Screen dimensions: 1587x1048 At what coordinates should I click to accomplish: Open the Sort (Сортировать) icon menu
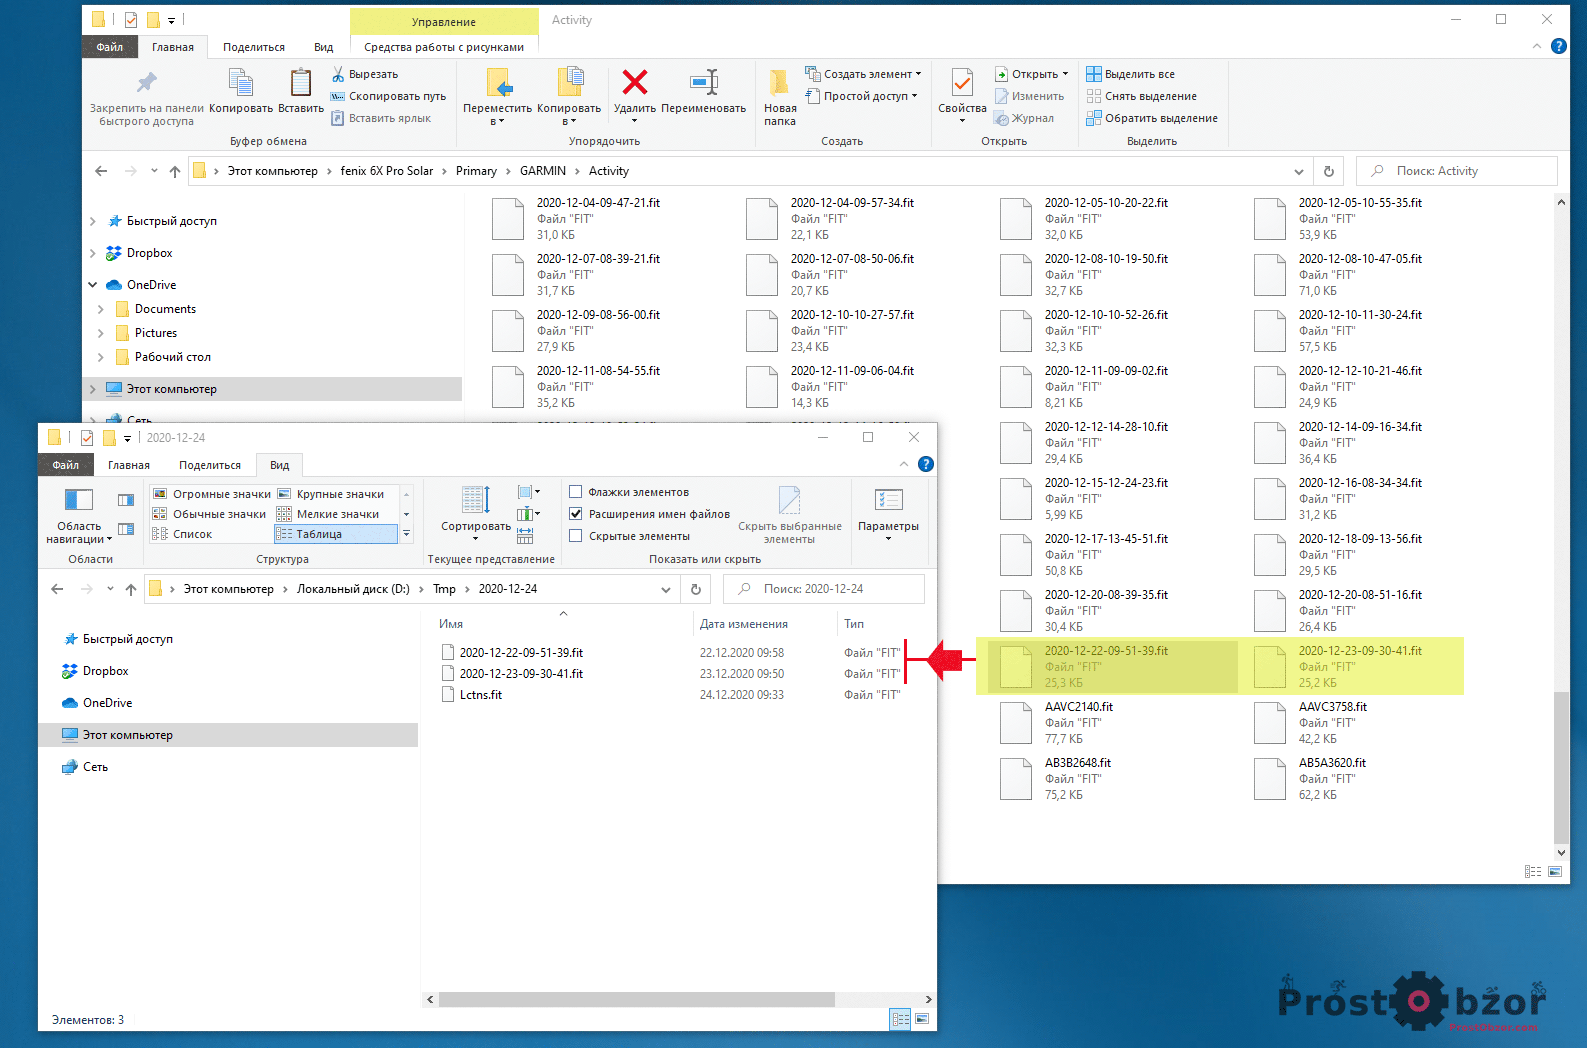(x=476, y=500)
